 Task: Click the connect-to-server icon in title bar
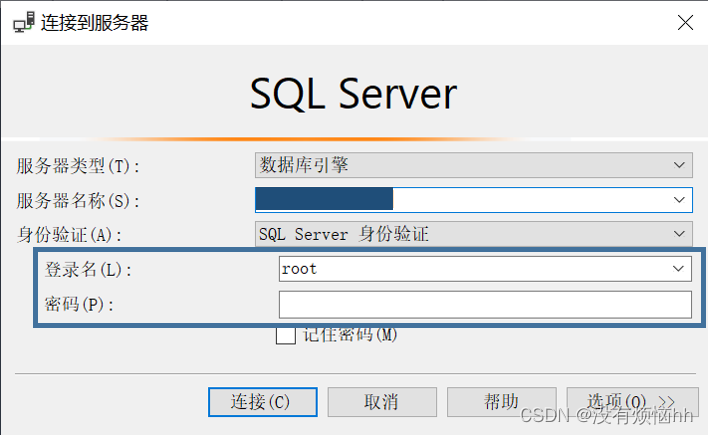(23, 22)
